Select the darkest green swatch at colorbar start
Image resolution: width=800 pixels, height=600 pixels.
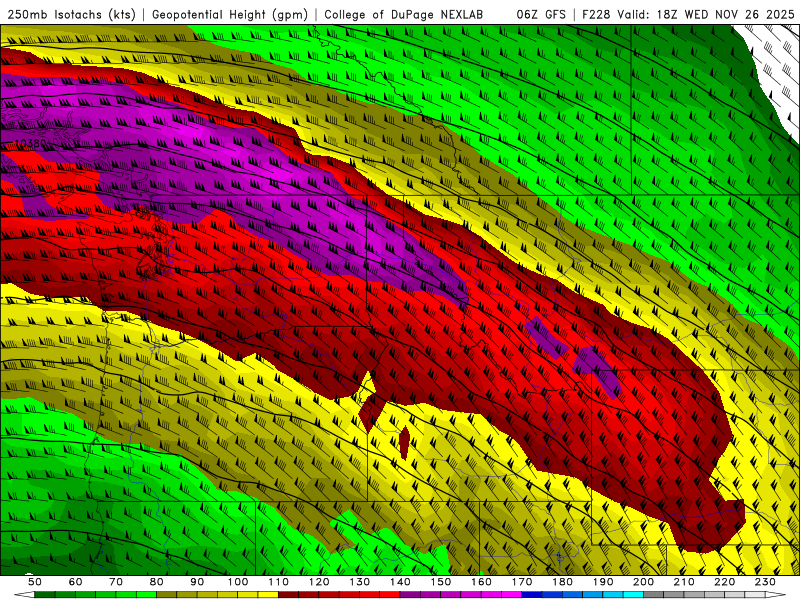click(45, 594)
